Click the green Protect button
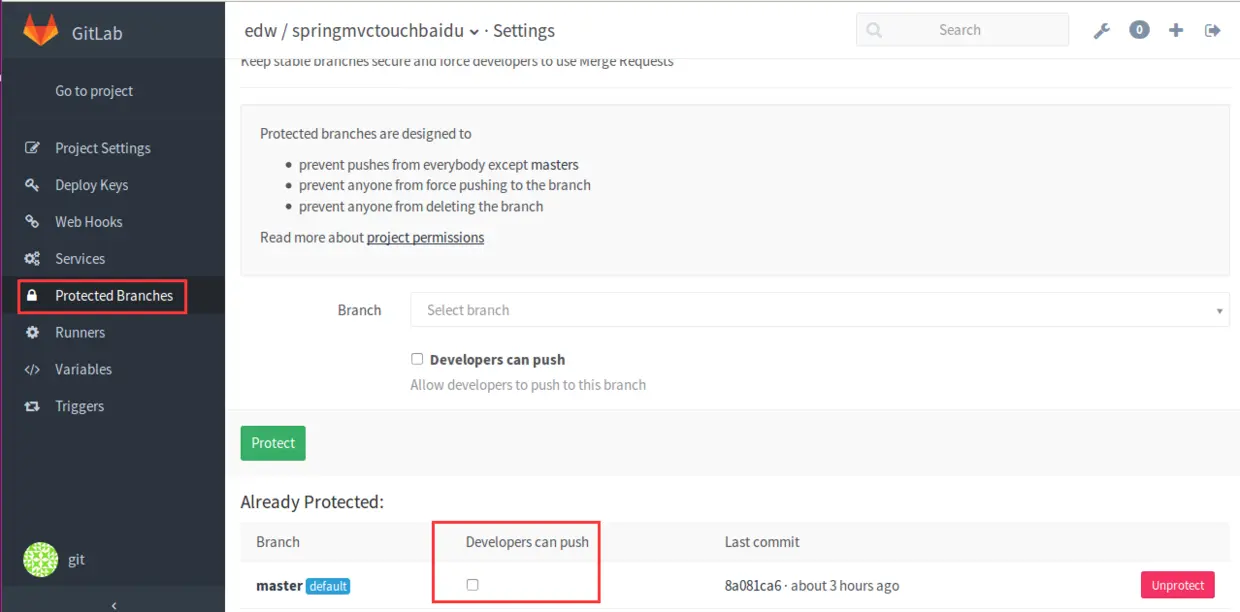 coord(273,443)
